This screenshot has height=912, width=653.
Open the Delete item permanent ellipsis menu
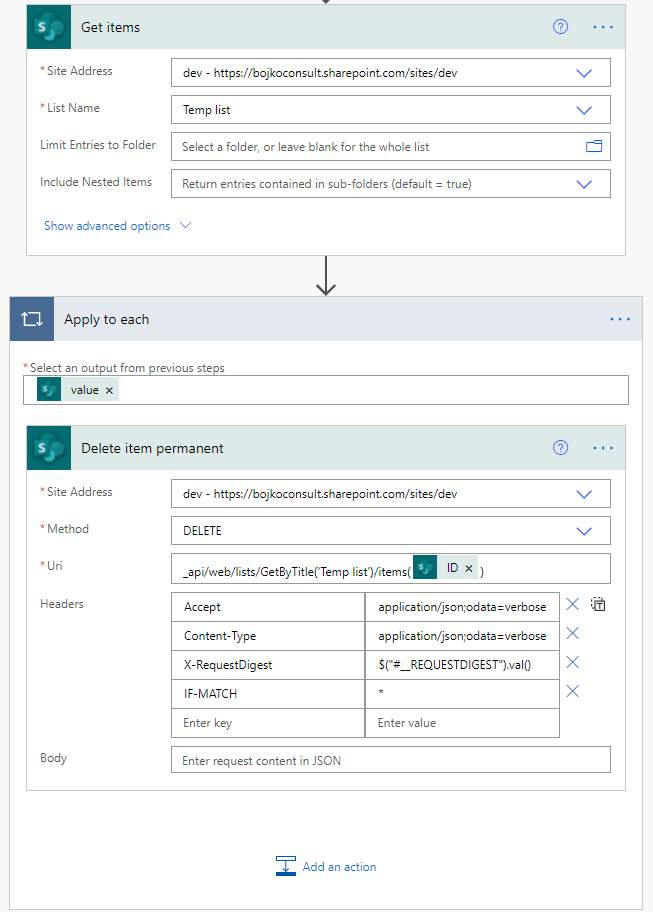(x=603, y=448)
